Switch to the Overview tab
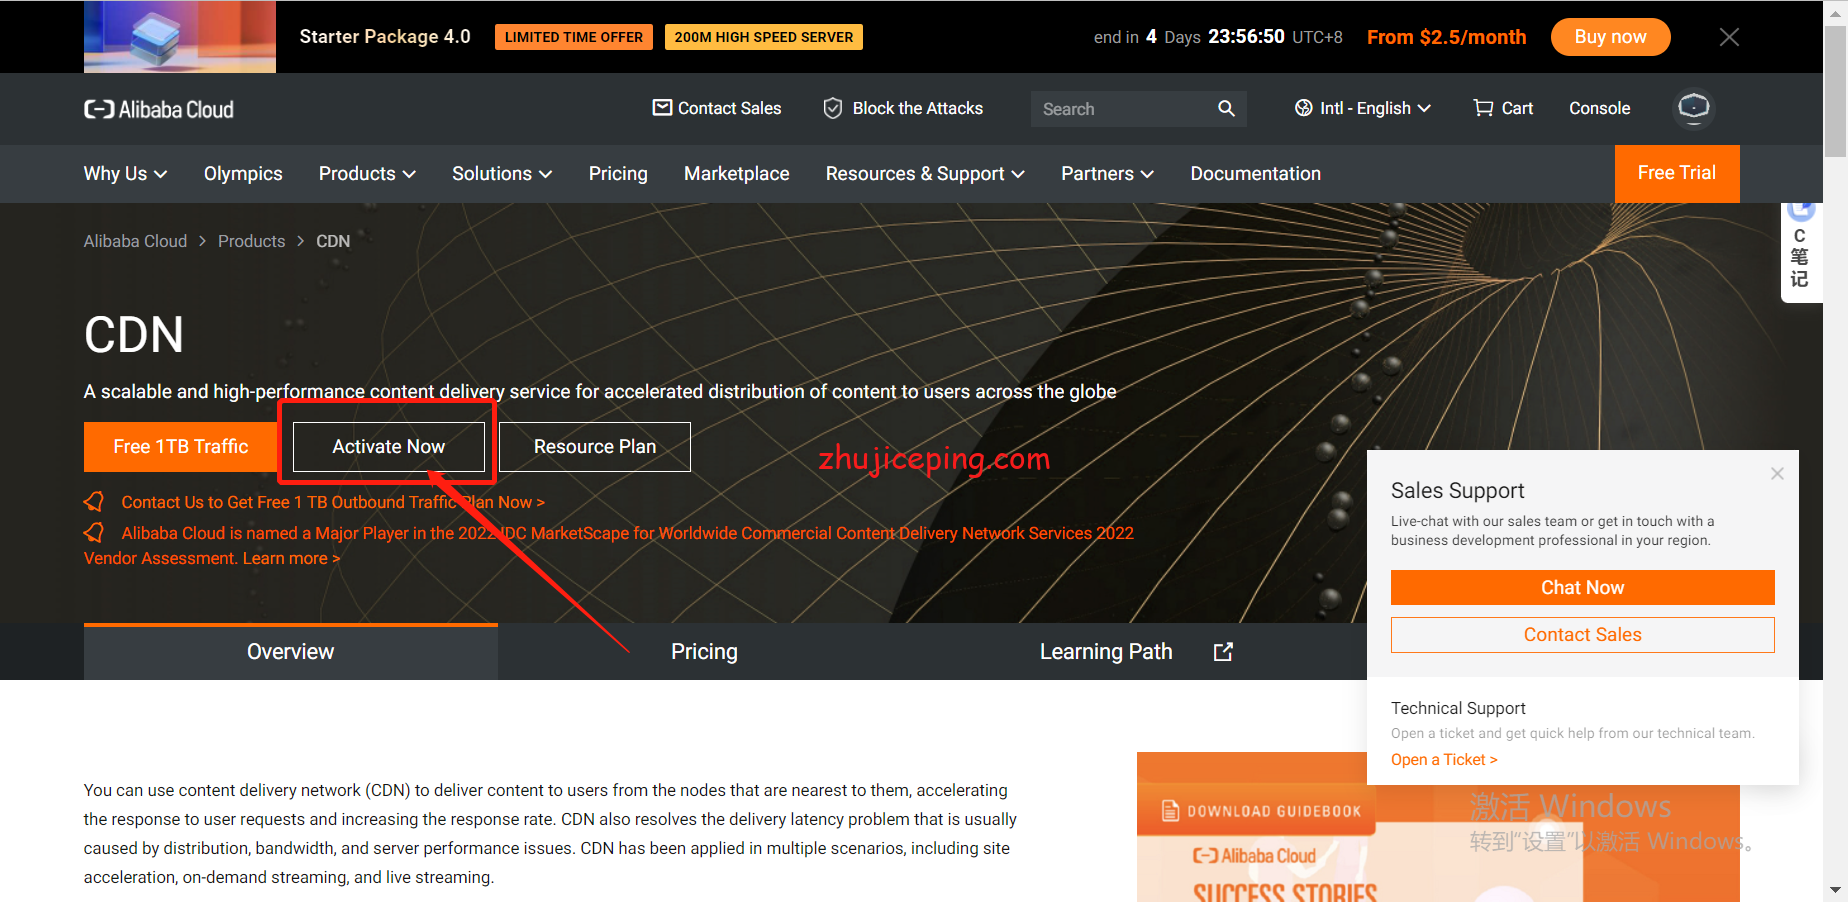The width and height of the screenshot is (1848, 902). click(291, 652)
